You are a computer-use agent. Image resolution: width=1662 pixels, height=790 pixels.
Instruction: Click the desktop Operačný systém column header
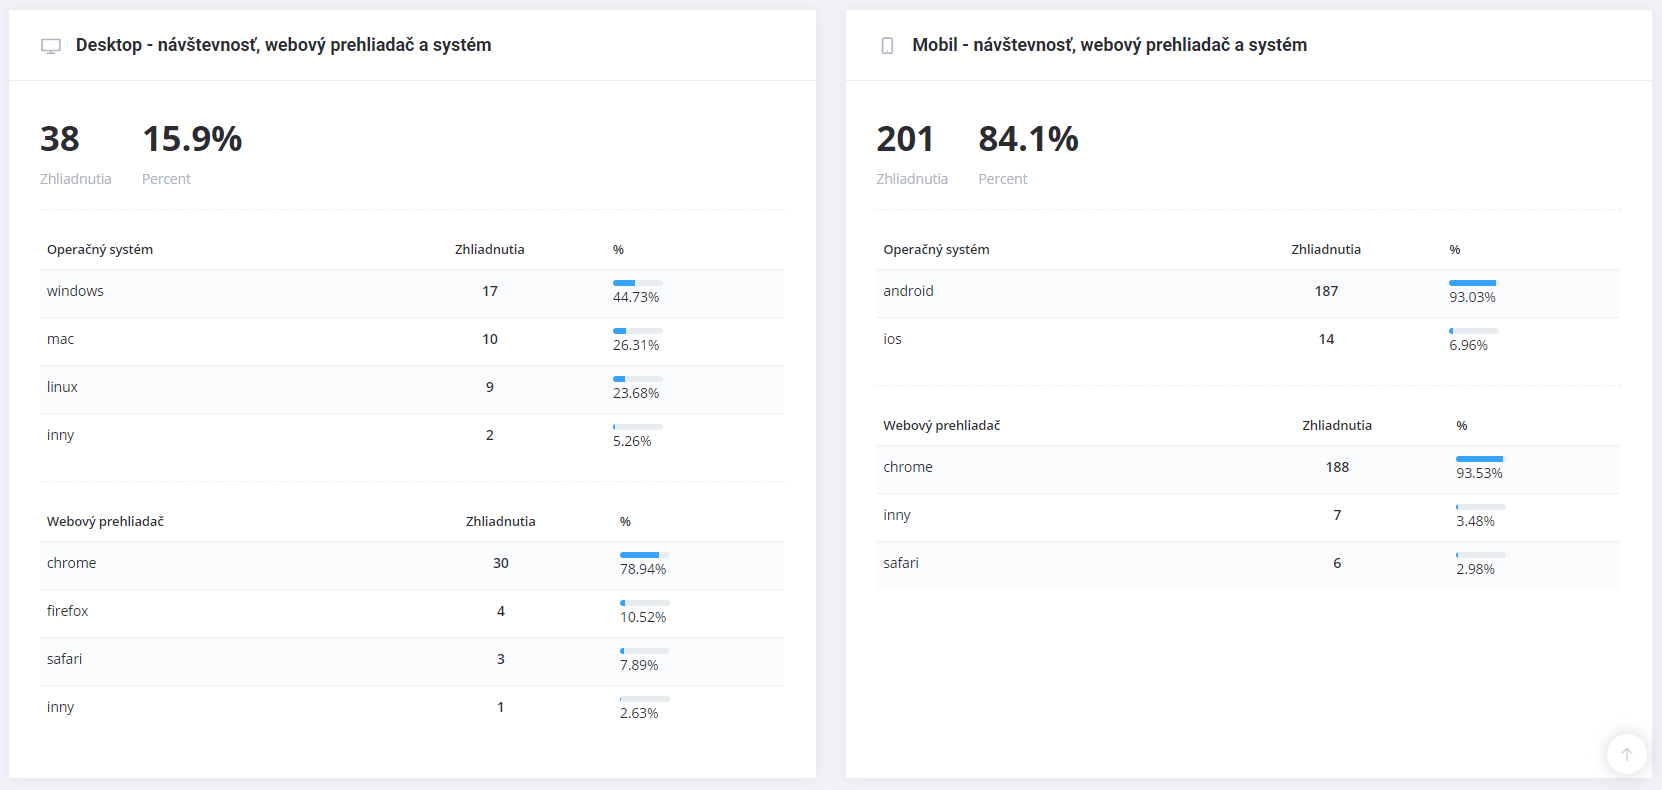(x=100, y=249)
